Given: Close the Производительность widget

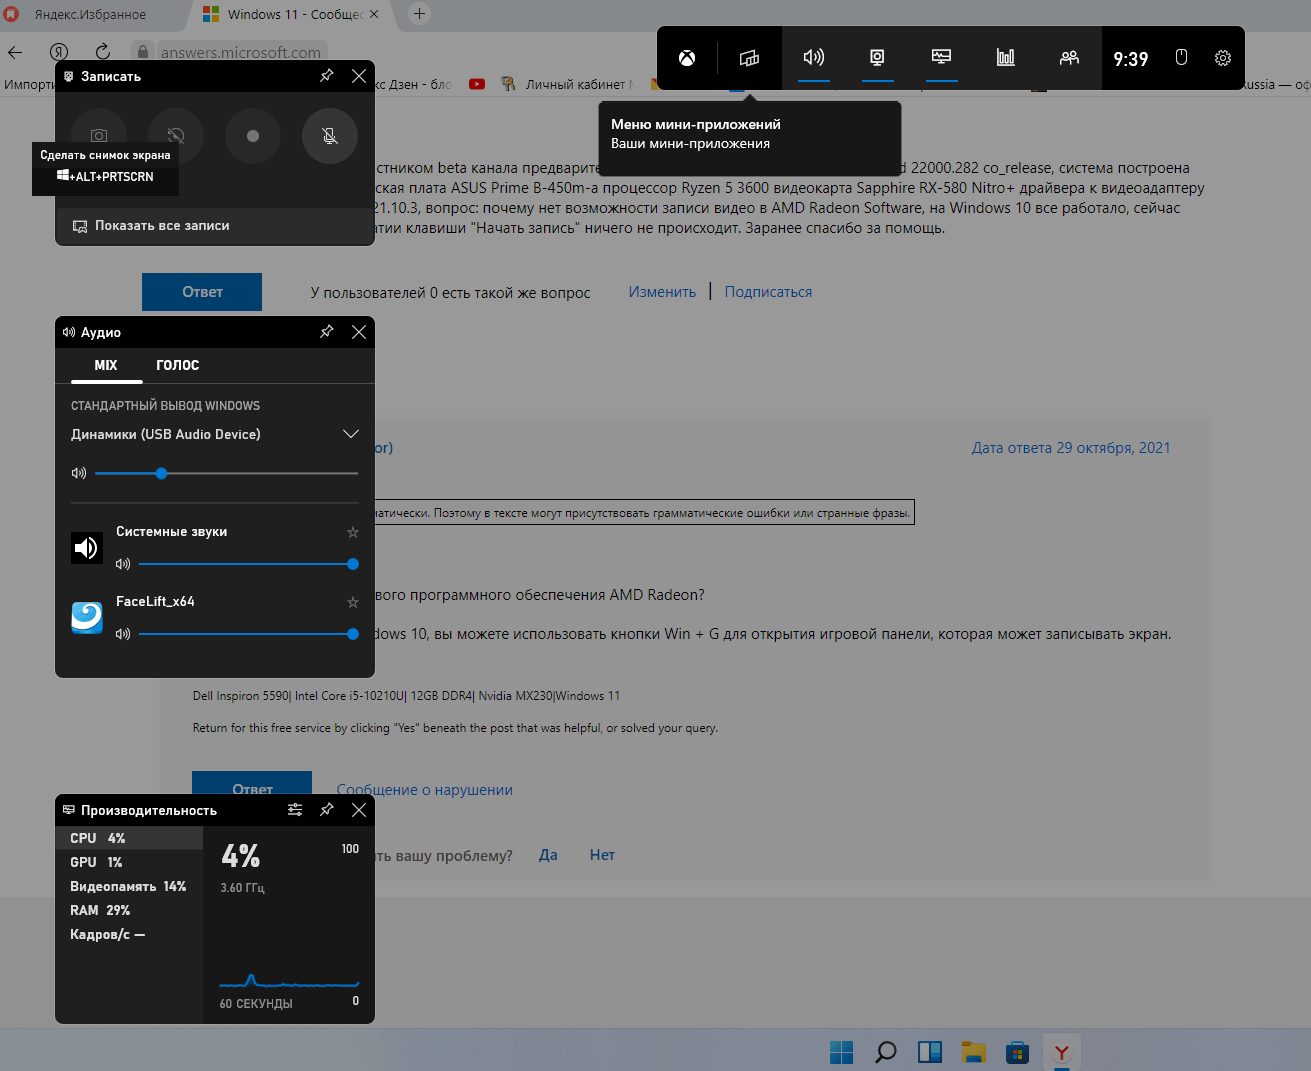Looking at the screenshot, I should 359,810.
